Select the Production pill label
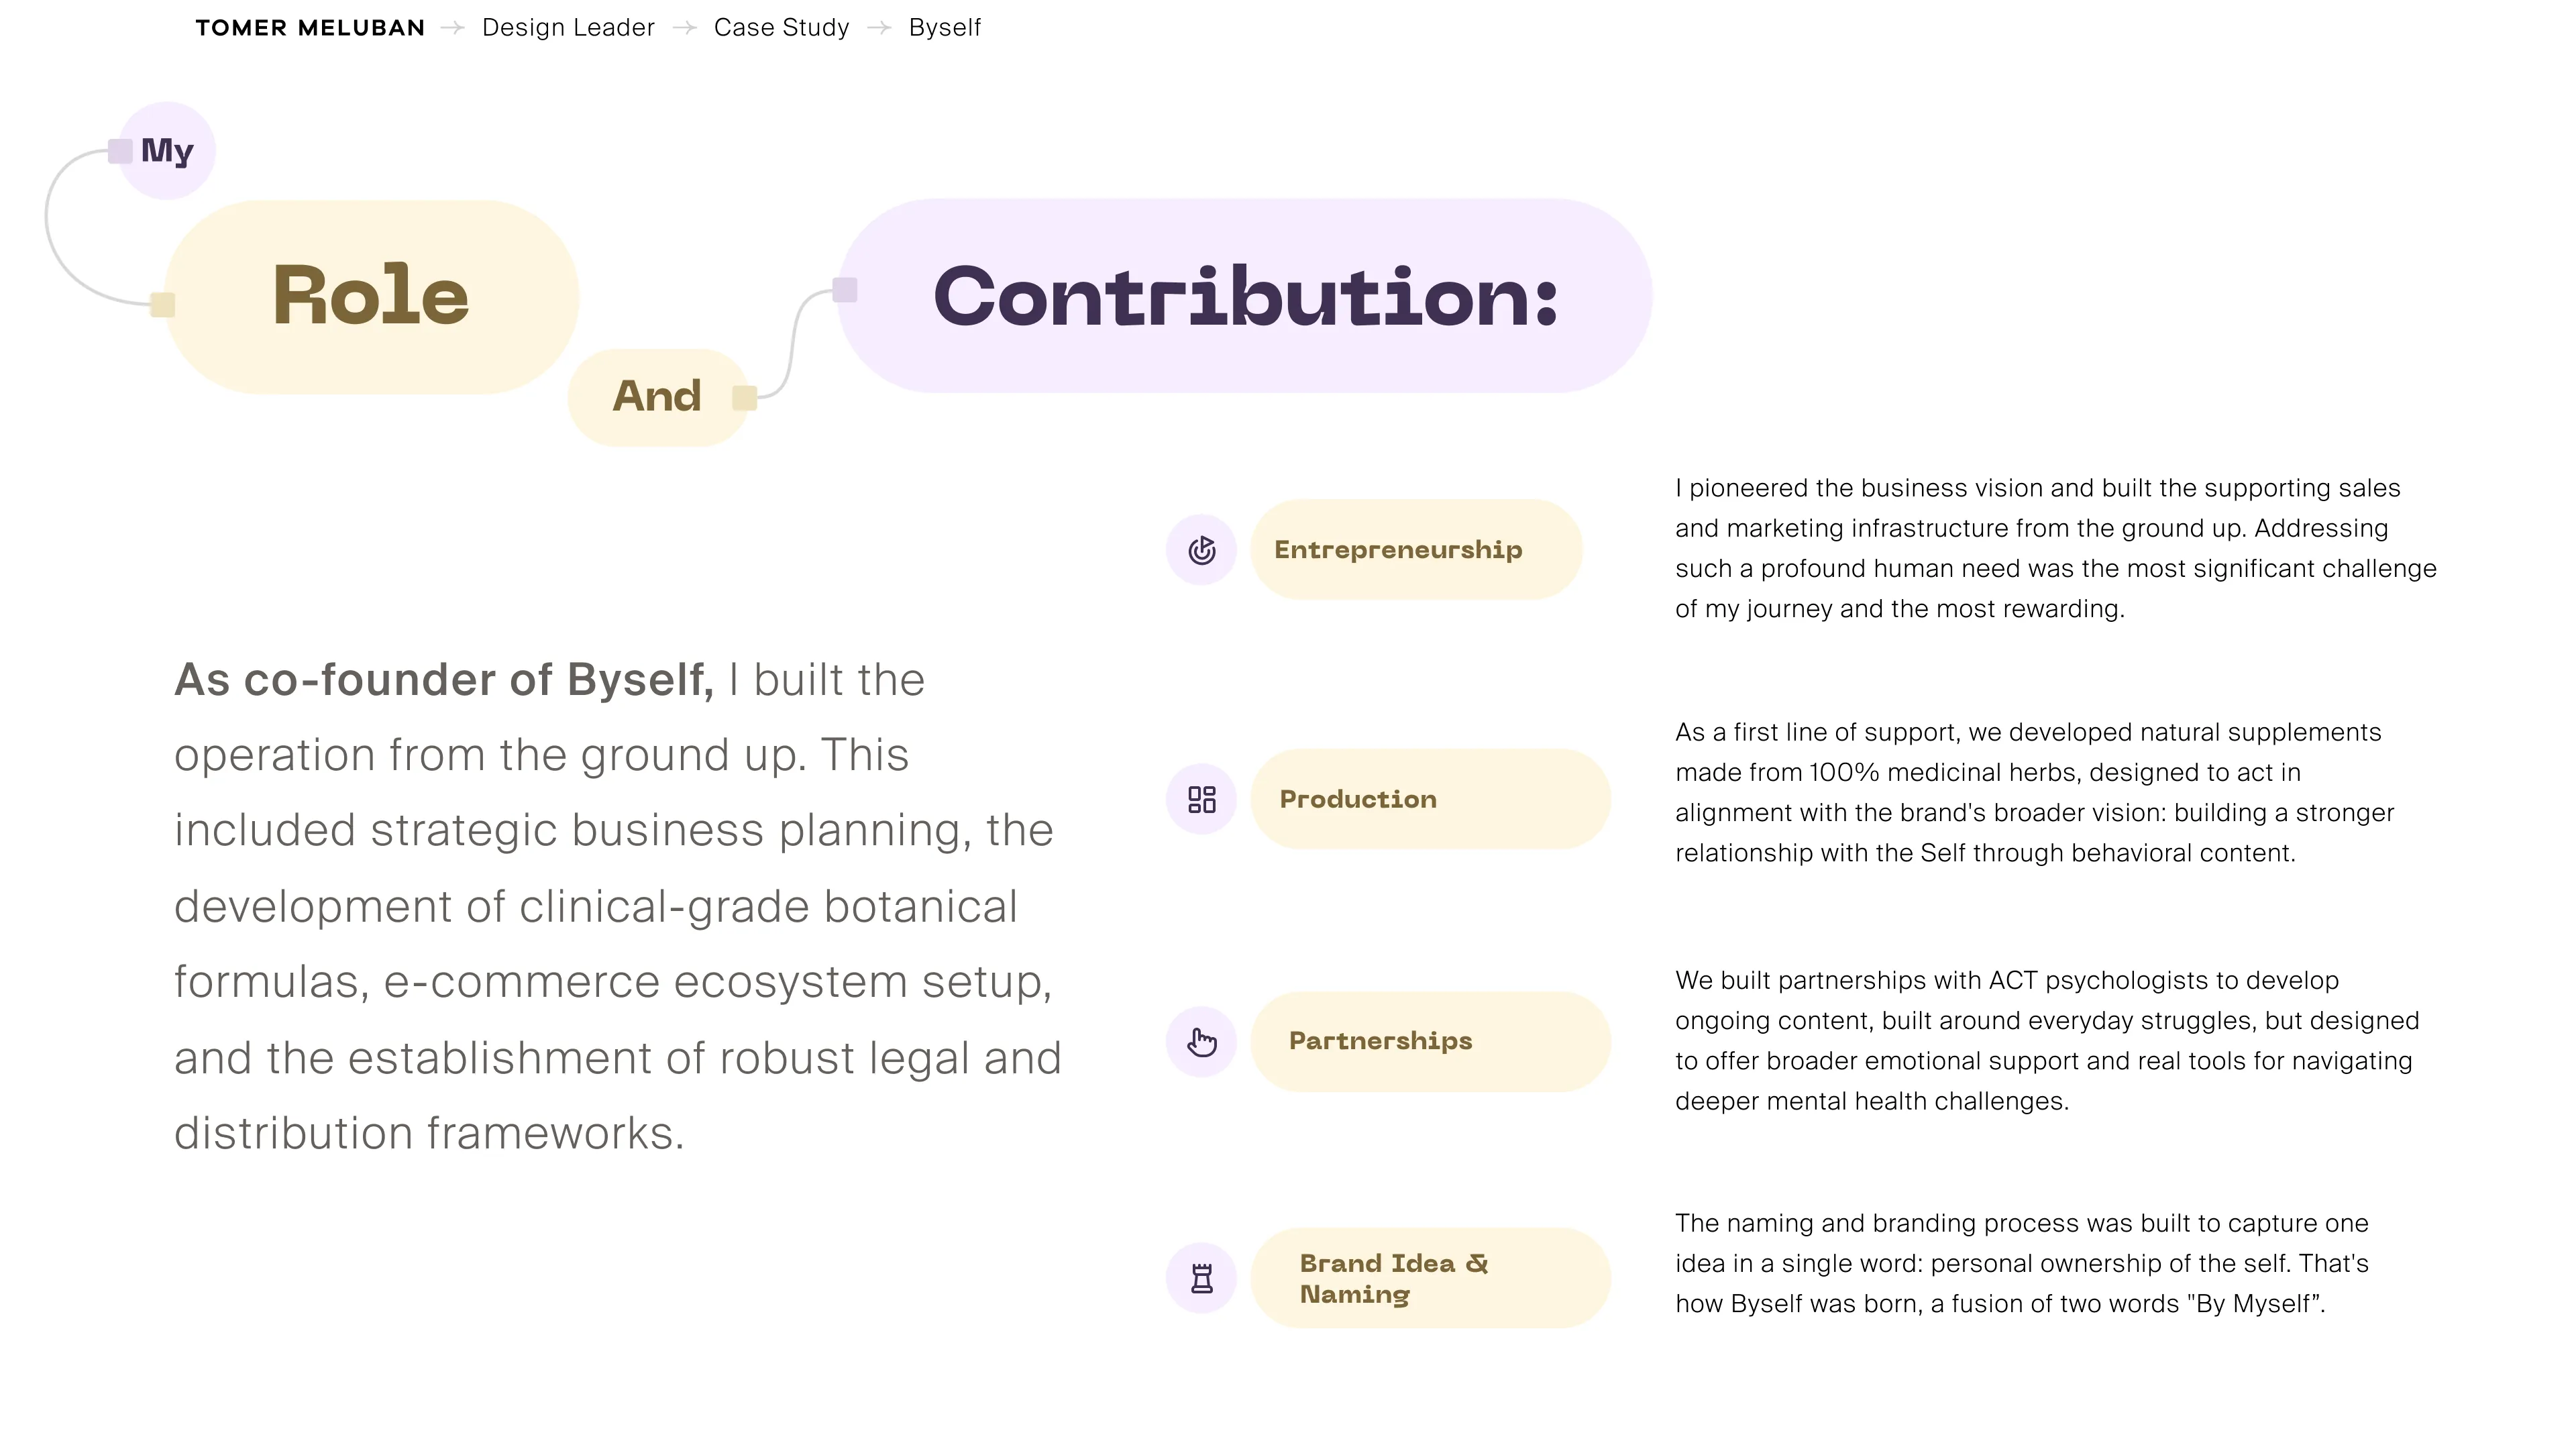 point(1430,799)
